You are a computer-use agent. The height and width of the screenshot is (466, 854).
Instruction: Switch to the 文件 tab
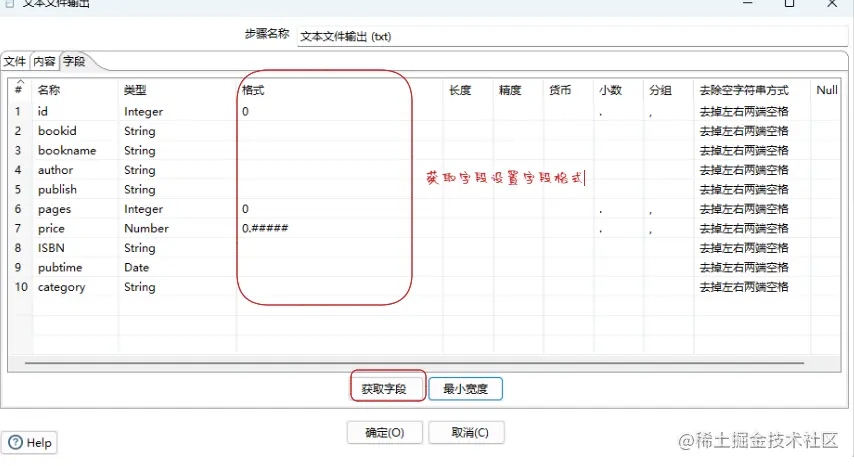pos(15,61)
